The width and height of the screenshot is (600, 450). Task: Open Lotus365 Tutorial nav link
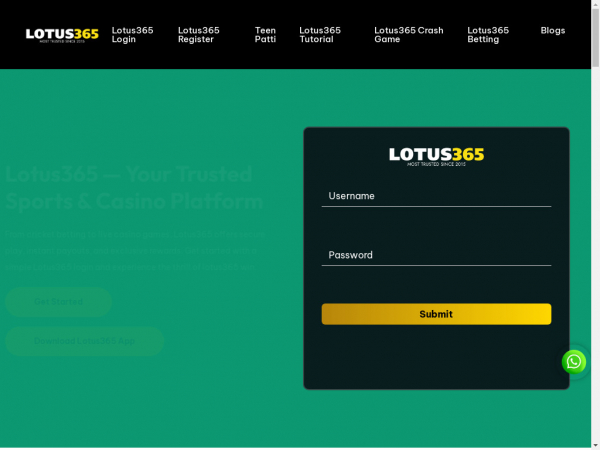tap(320, 35)
